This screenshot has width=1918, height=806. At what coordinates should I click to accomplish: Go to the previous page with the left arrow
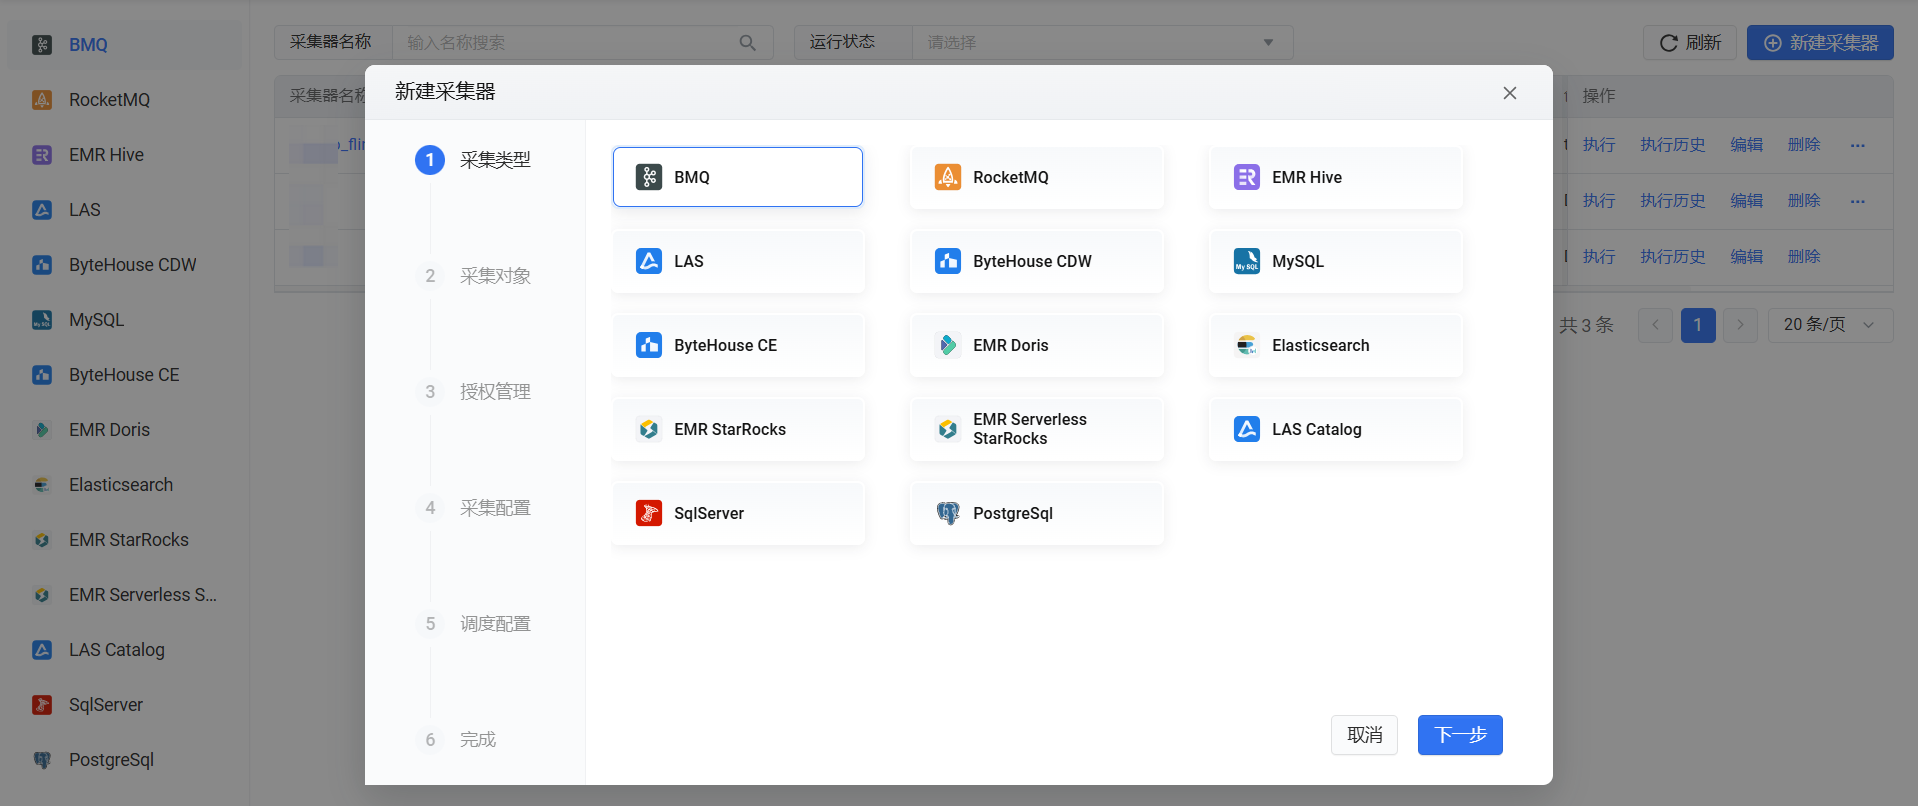coord(1655,325)
